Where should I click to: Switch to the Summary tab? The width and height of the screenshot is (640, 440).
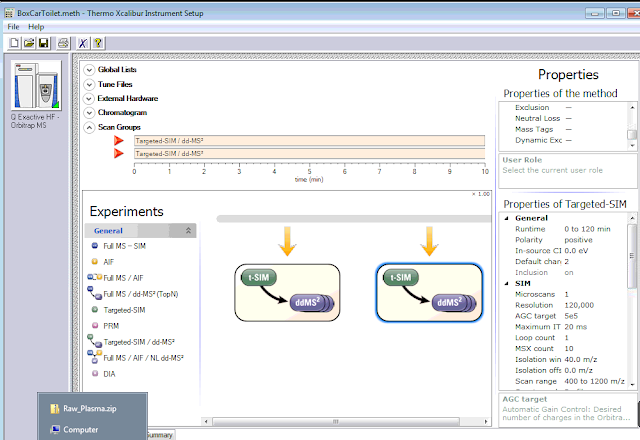pyautogui.click(x=160, y=435)
